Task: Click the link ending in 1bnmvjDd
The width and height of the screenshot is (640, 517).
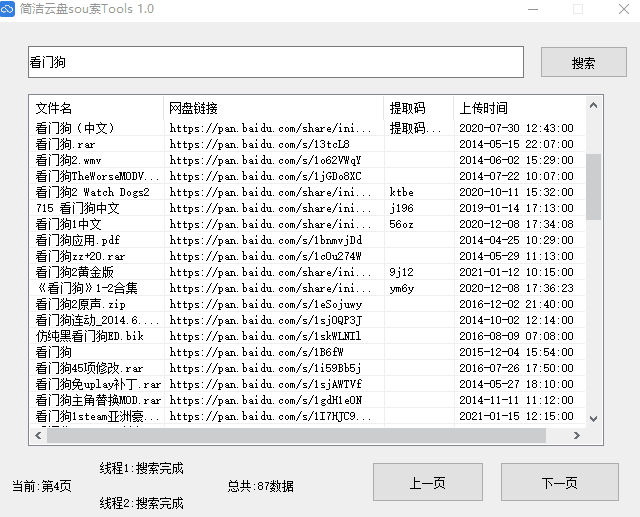Action: click(x=266, y=240)
